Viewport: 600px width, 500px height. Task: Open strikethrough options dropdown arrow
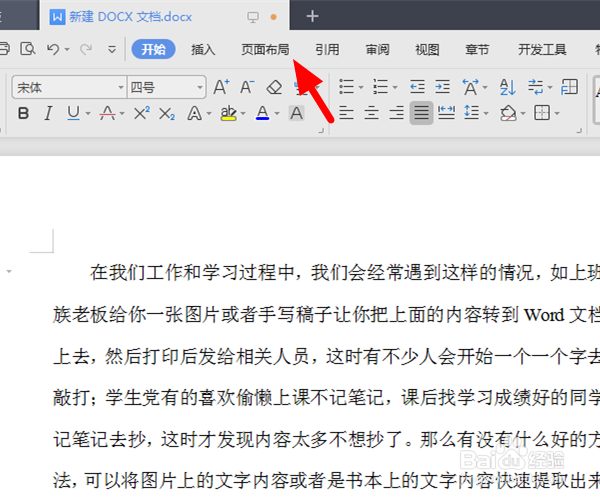click(122, 114)
